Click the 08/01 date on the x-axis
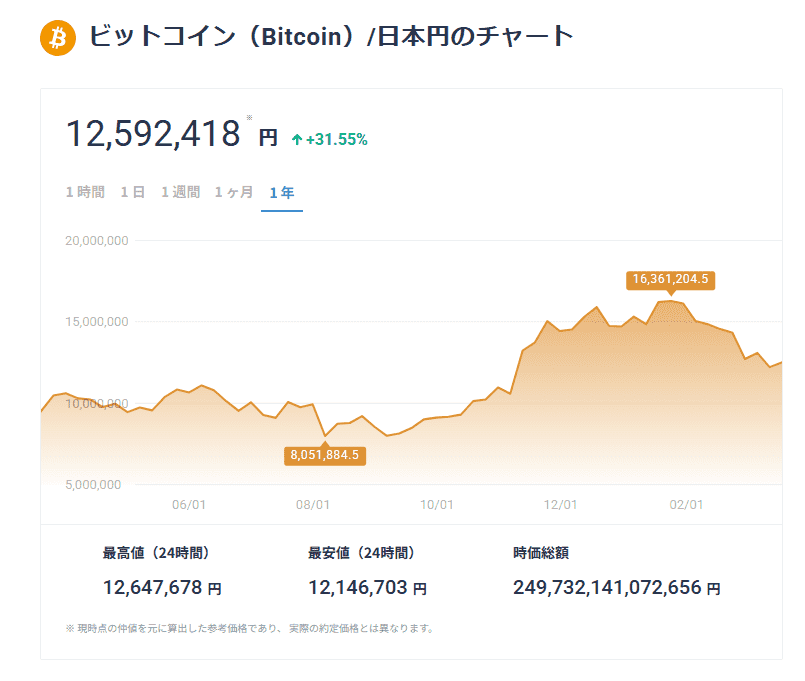805x681 pixels. pyautogui.click(x=313, y=505)
